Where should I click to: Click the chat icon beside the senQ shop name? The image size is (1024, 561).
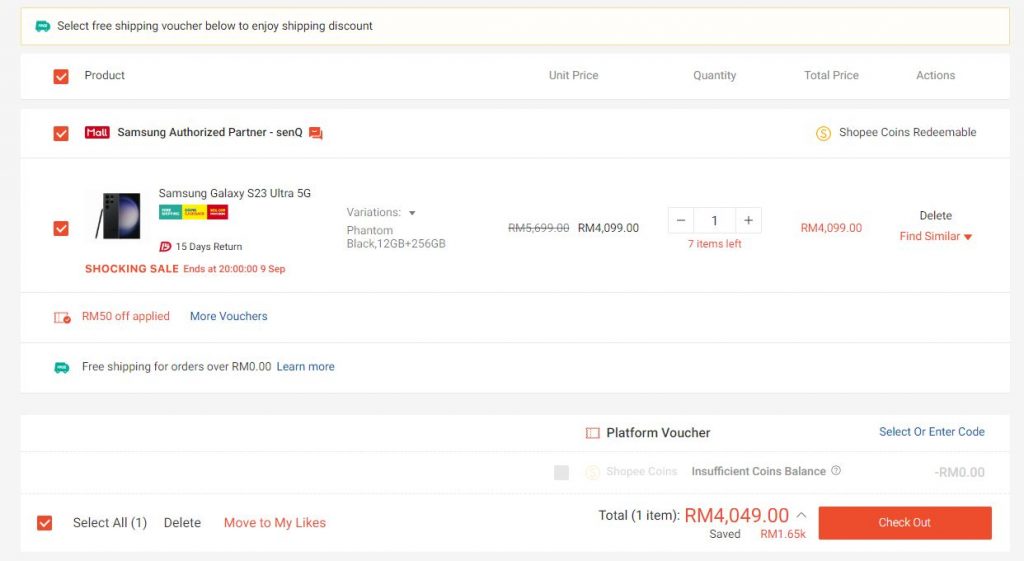(316, 133)
